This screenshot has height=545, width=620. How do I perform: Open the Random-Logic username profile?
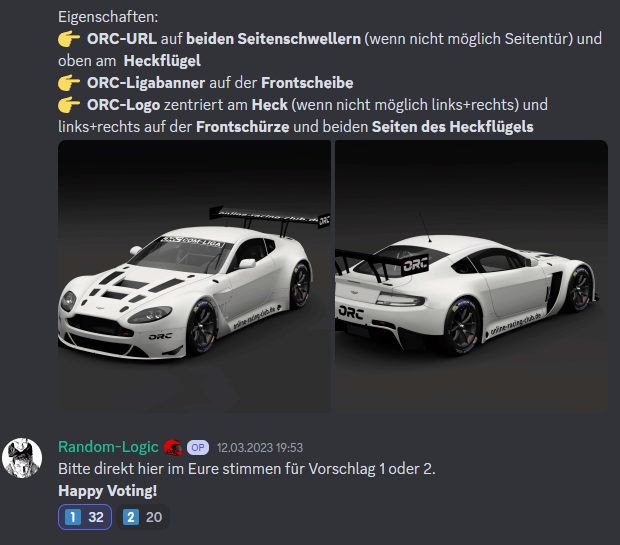coord(108,447)
